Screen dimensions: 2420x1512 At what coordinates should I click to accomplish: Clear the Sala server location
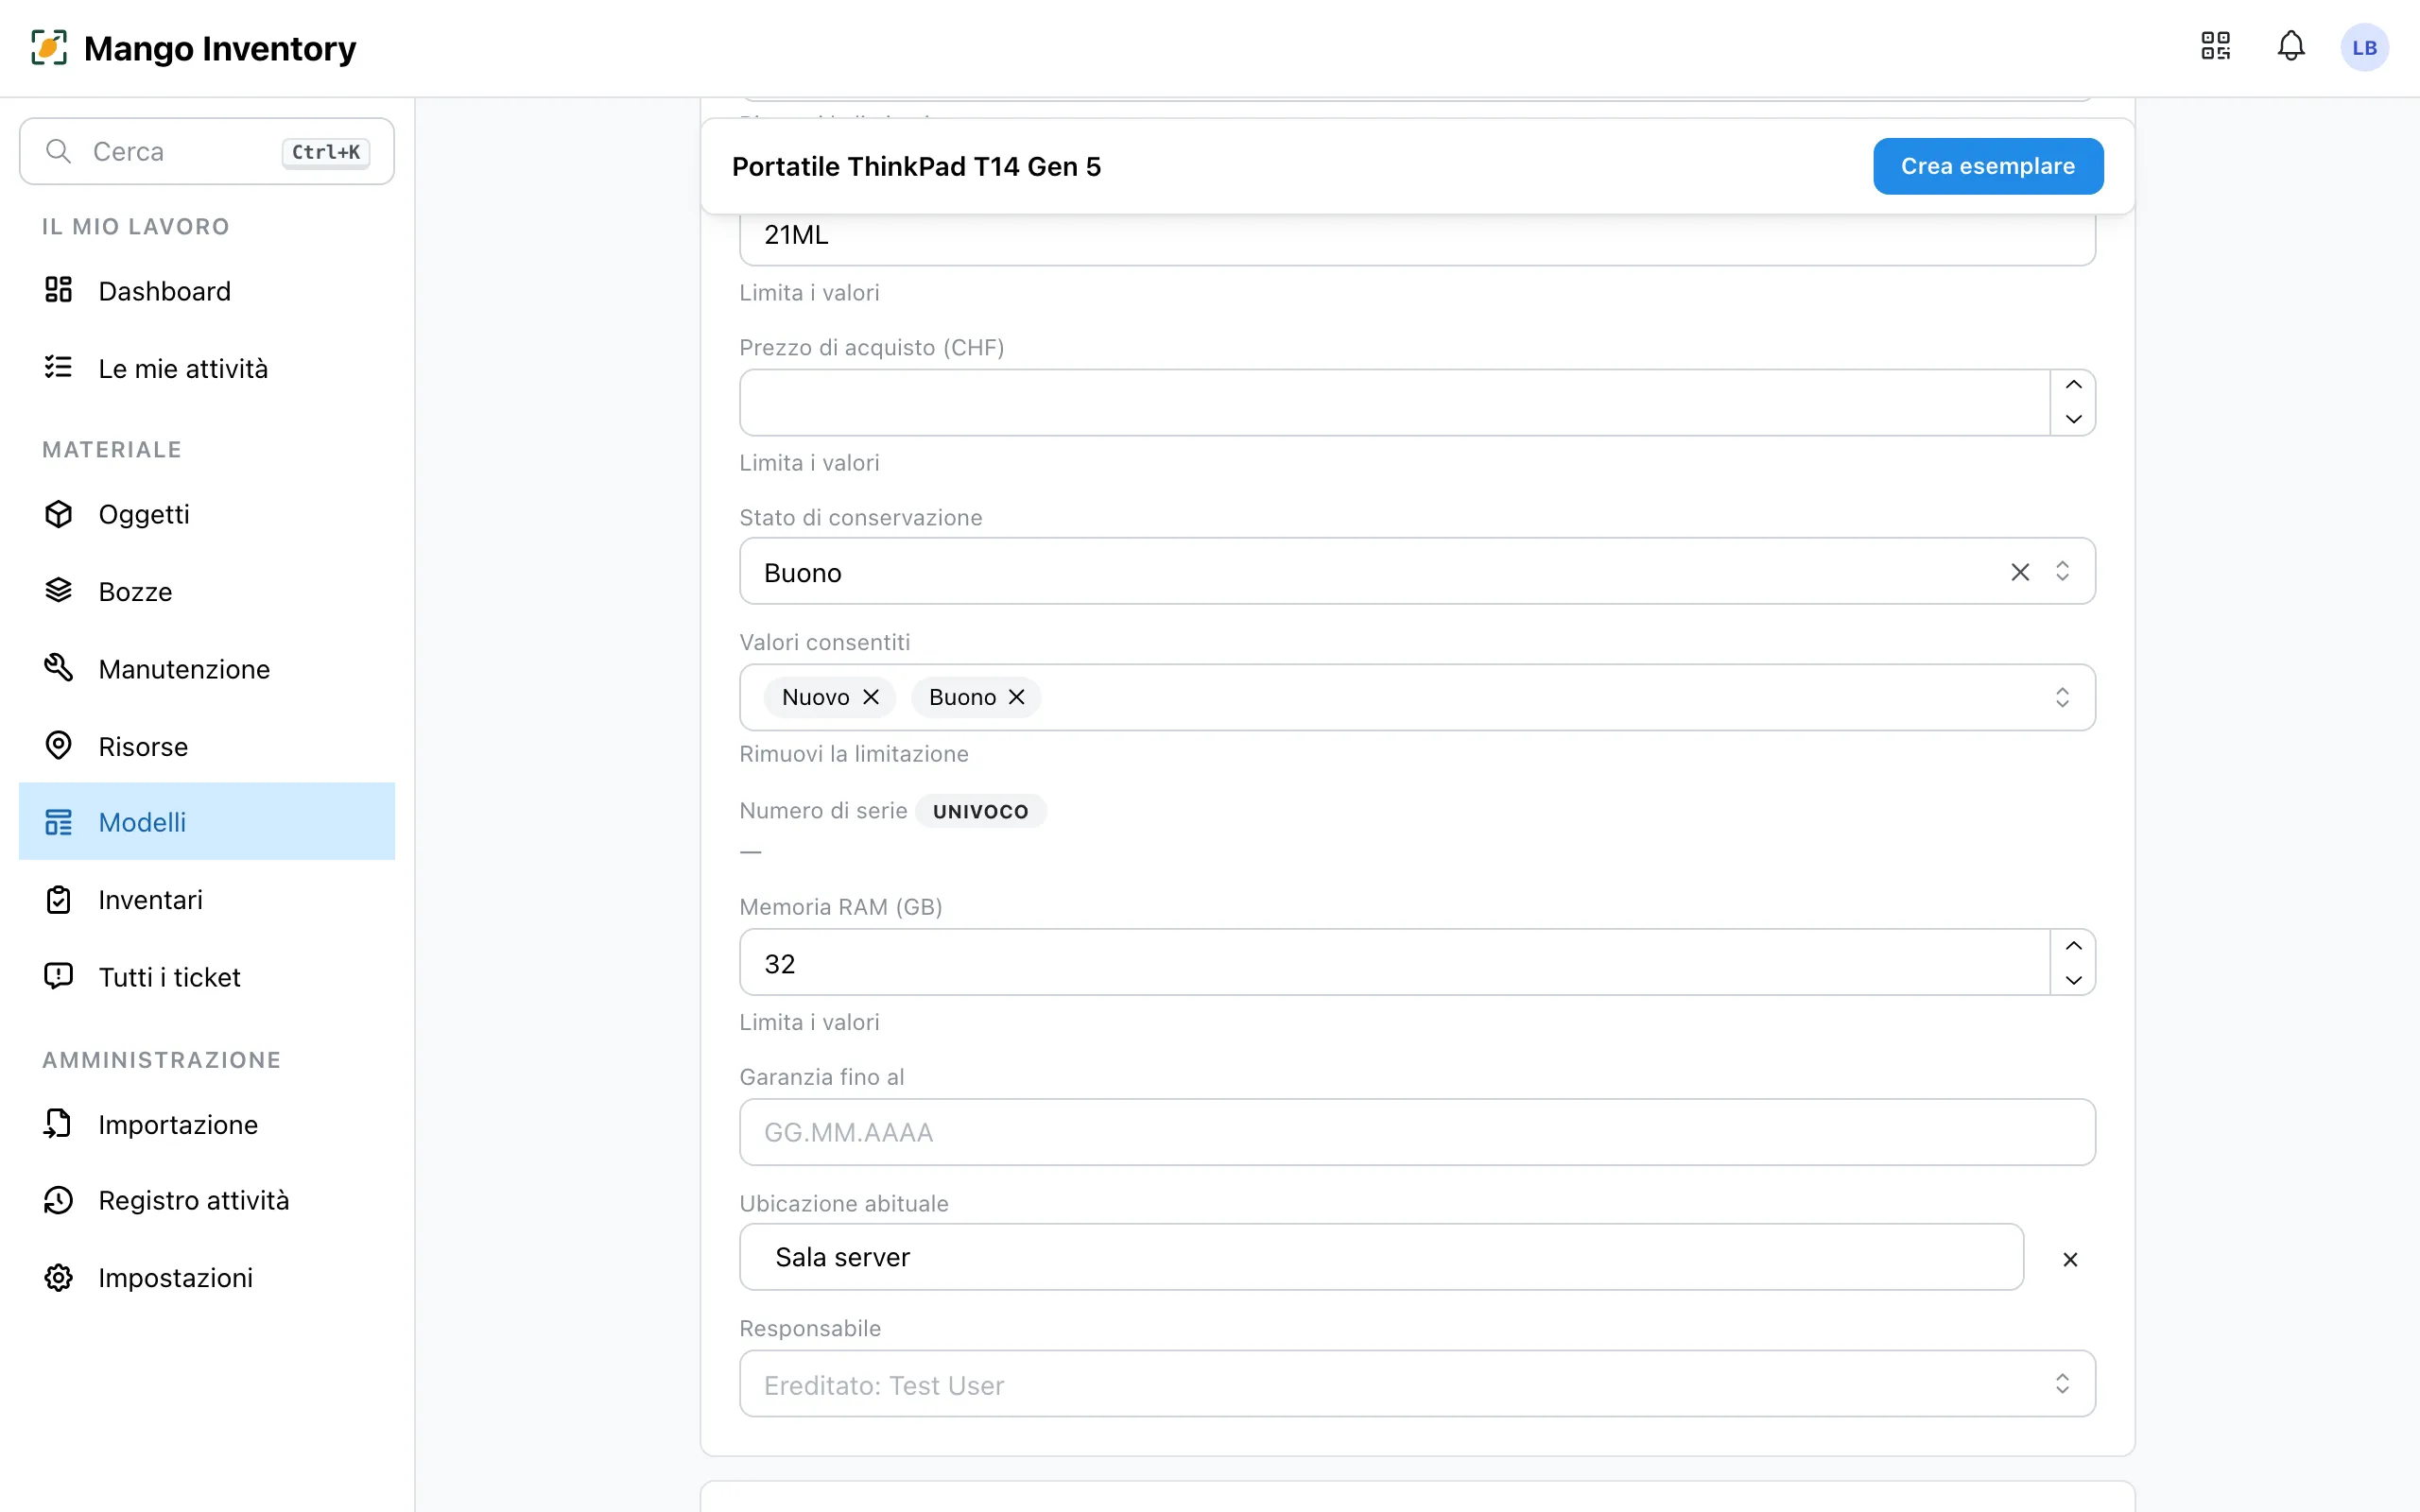pyautogui.click(x=2070, y=1259)
